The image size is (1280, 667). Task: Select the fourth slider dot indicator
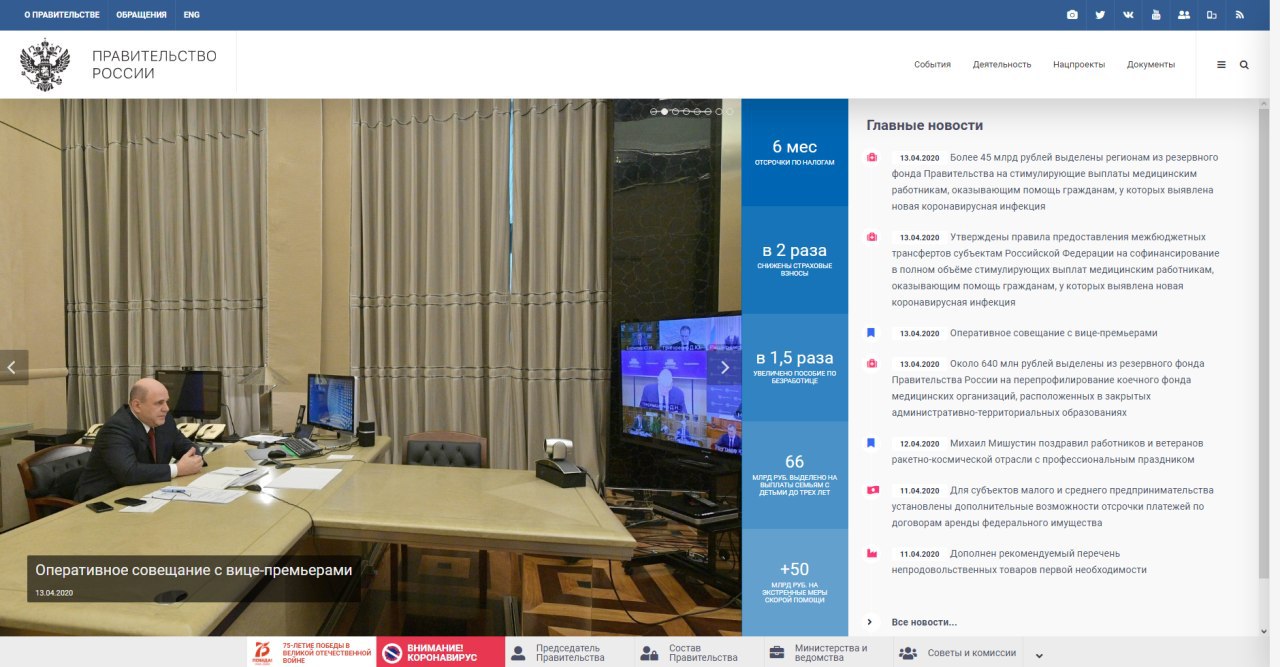pos(686,112)
